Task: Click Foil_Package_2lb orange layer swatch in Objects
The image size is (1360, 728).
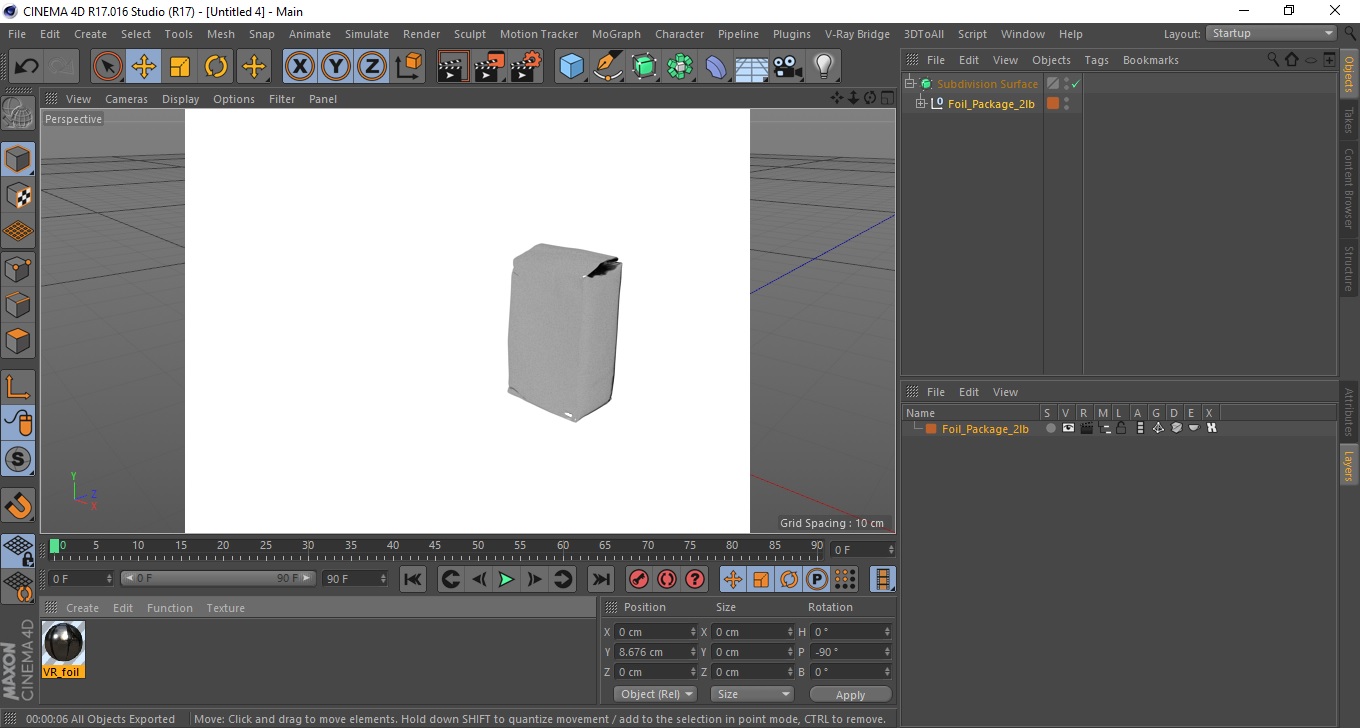Action: tap(1053, 104)
